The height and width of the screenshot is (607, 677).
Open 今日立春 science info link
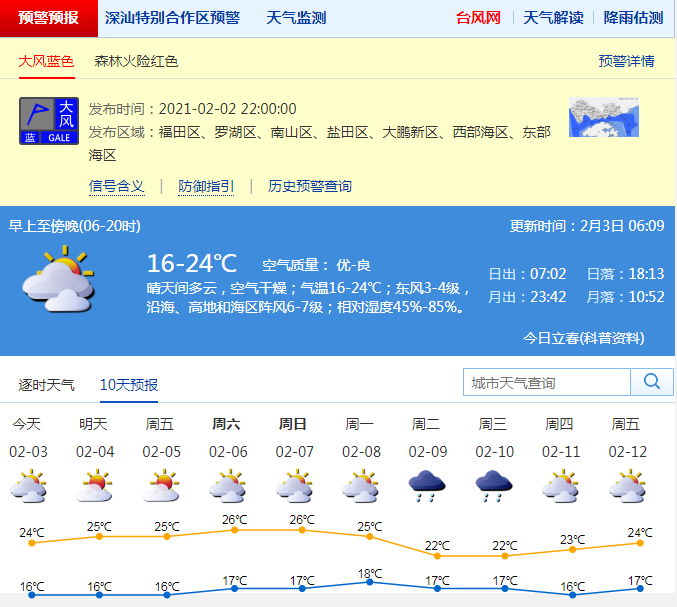coord(584,338)
